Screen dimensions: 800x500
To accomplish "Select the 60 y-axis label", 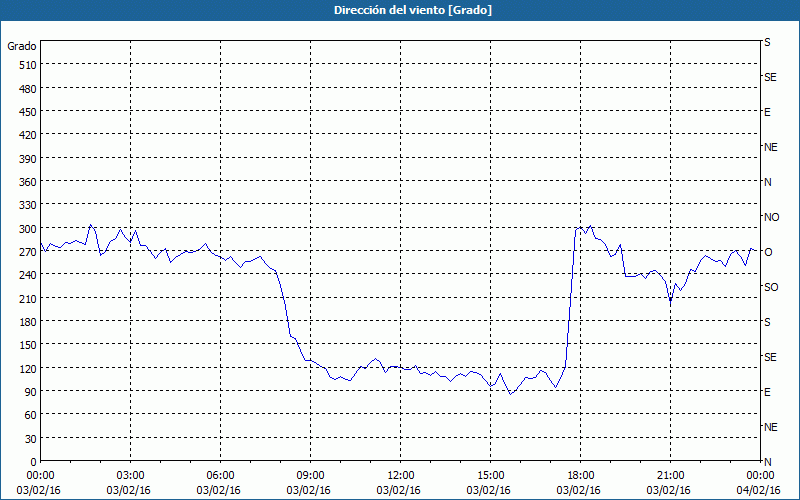I will coord(31,415).
